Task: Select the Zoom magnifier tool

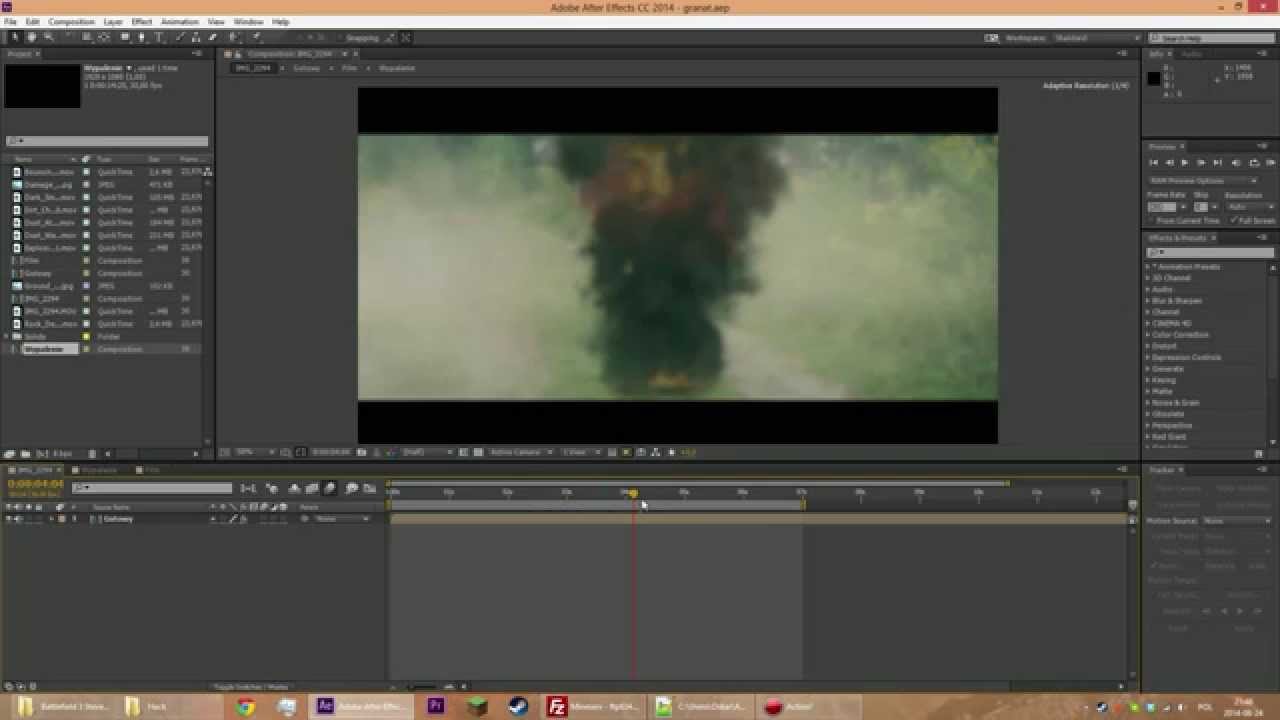Action: click(x=48, y=37)
